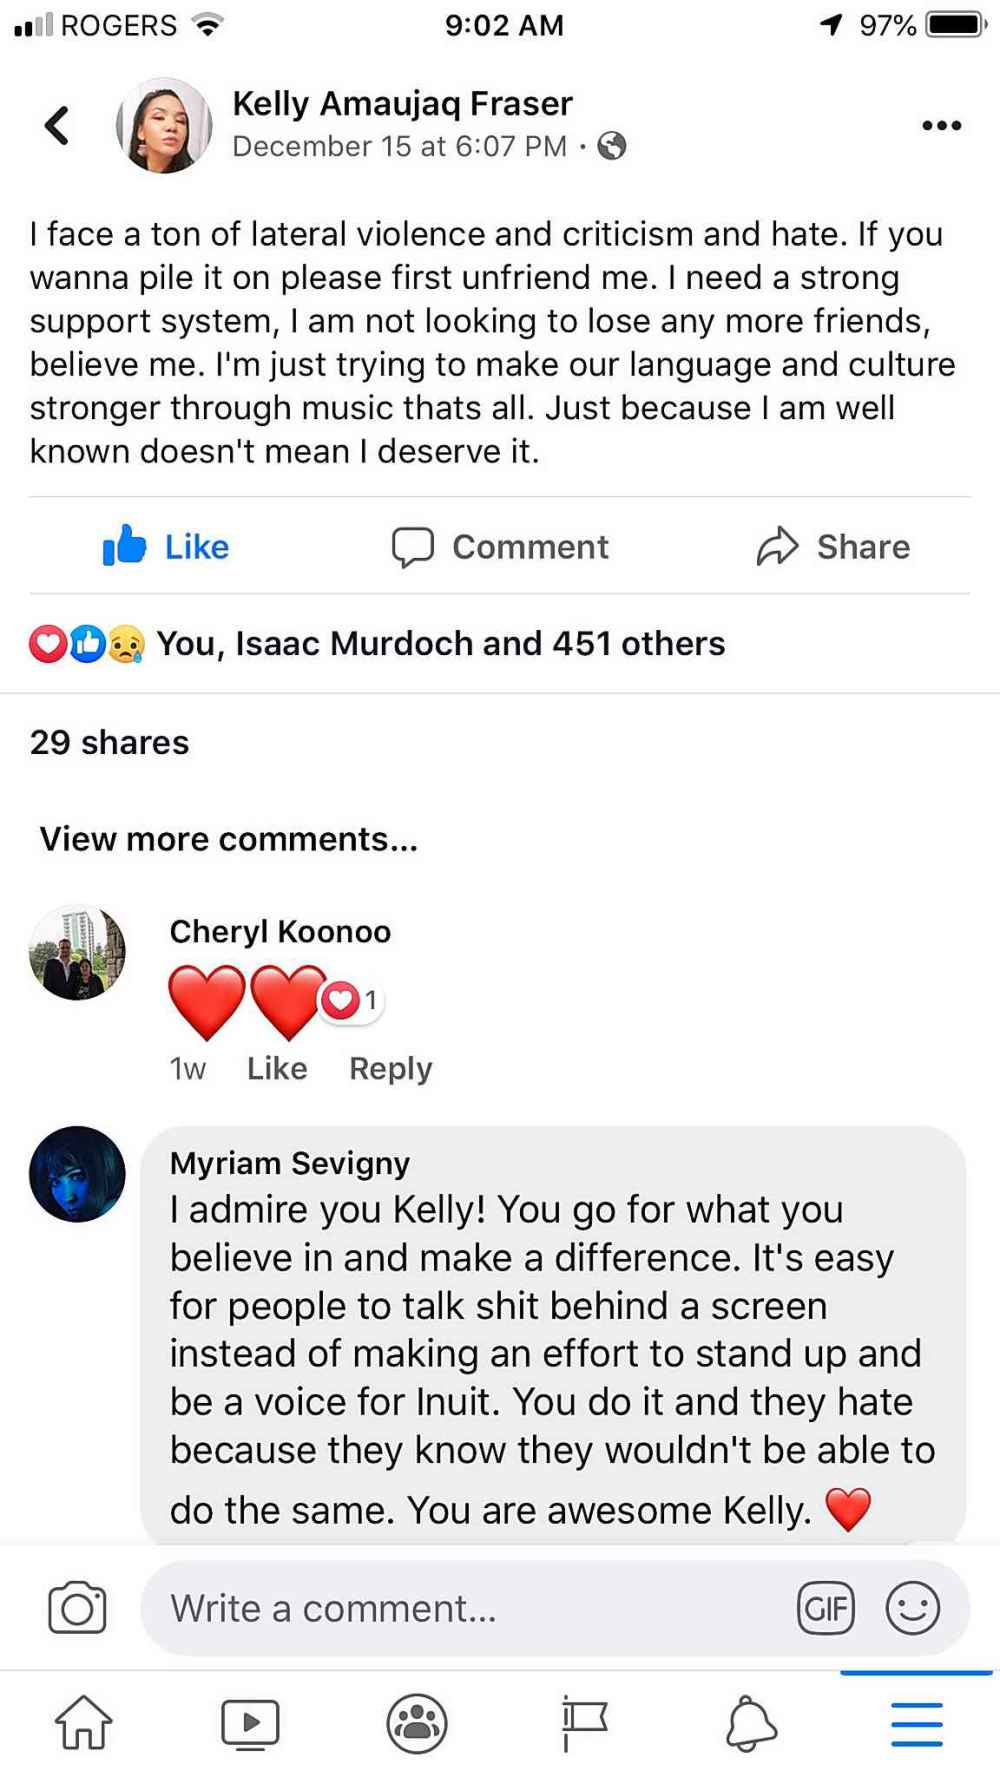Open the emoji smiley picker

[912, 1608]
